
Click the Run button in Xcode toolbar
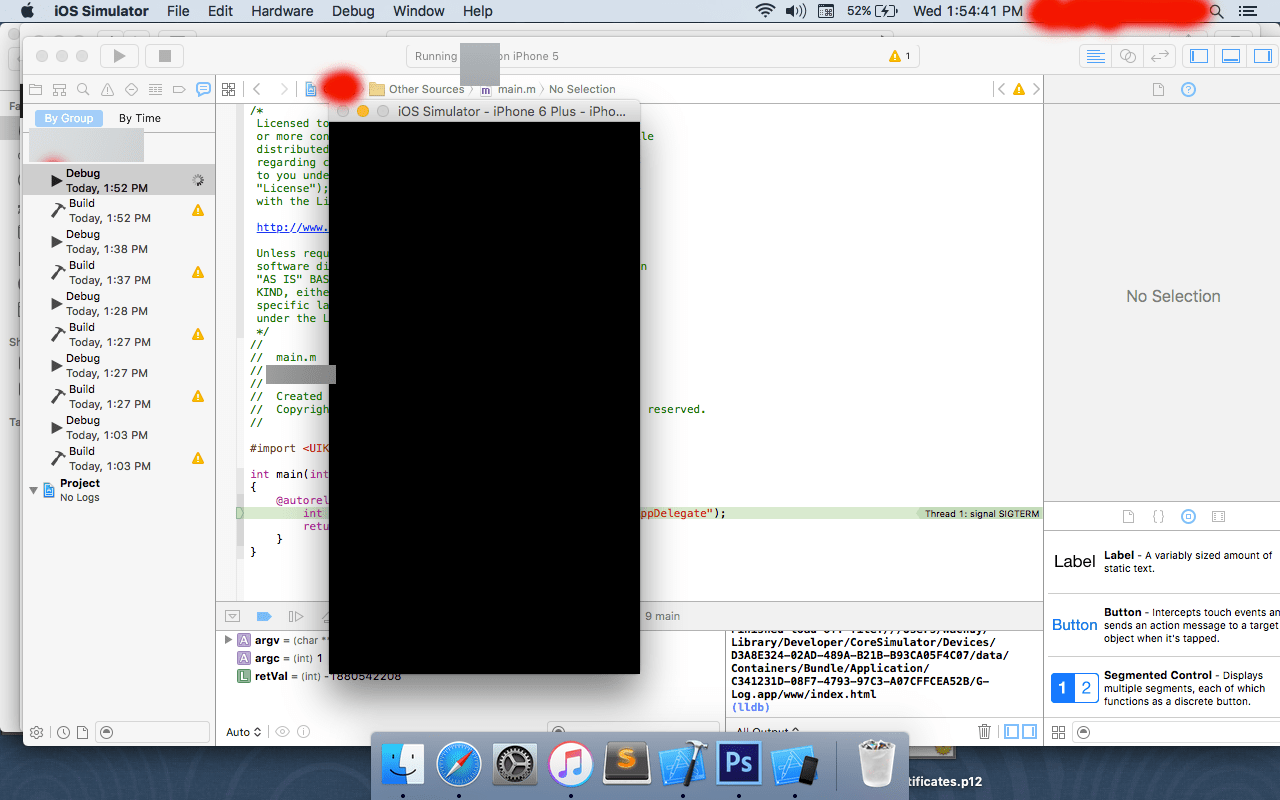[119, 56]
